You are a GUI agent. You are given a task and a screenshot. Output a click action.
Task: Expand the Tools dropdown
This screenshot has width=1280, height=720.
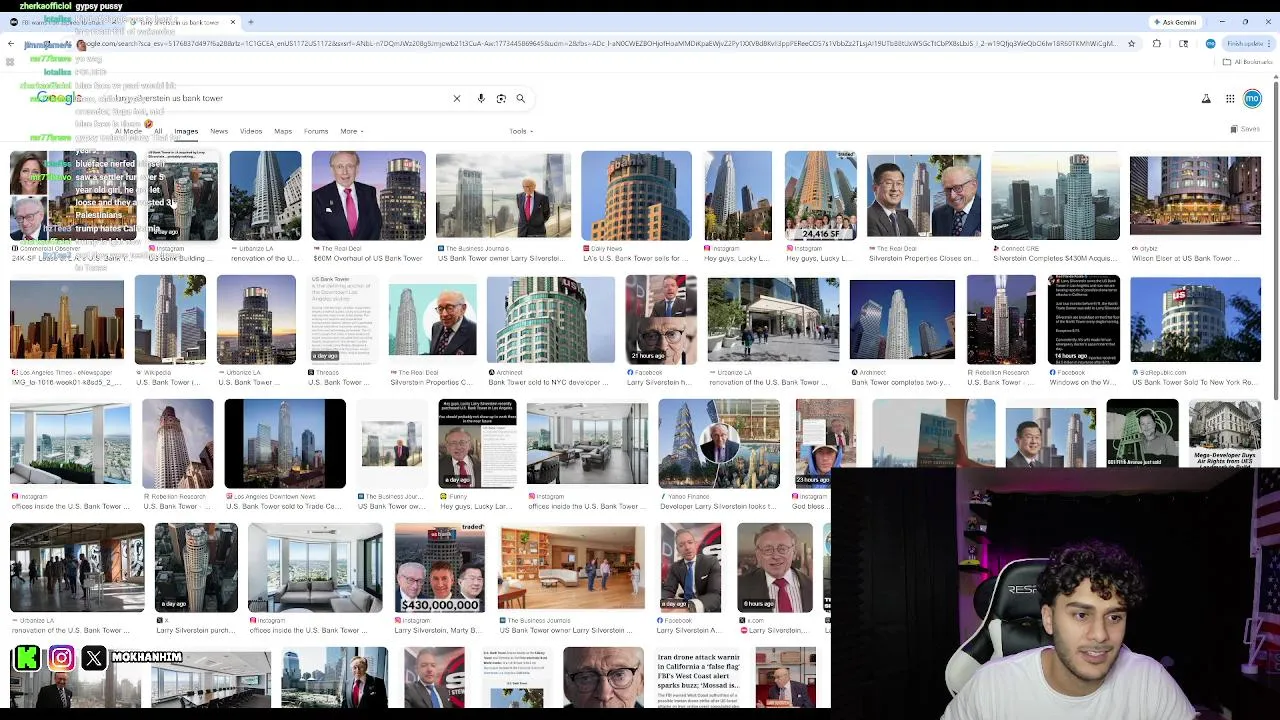click(x=520, y=131)
